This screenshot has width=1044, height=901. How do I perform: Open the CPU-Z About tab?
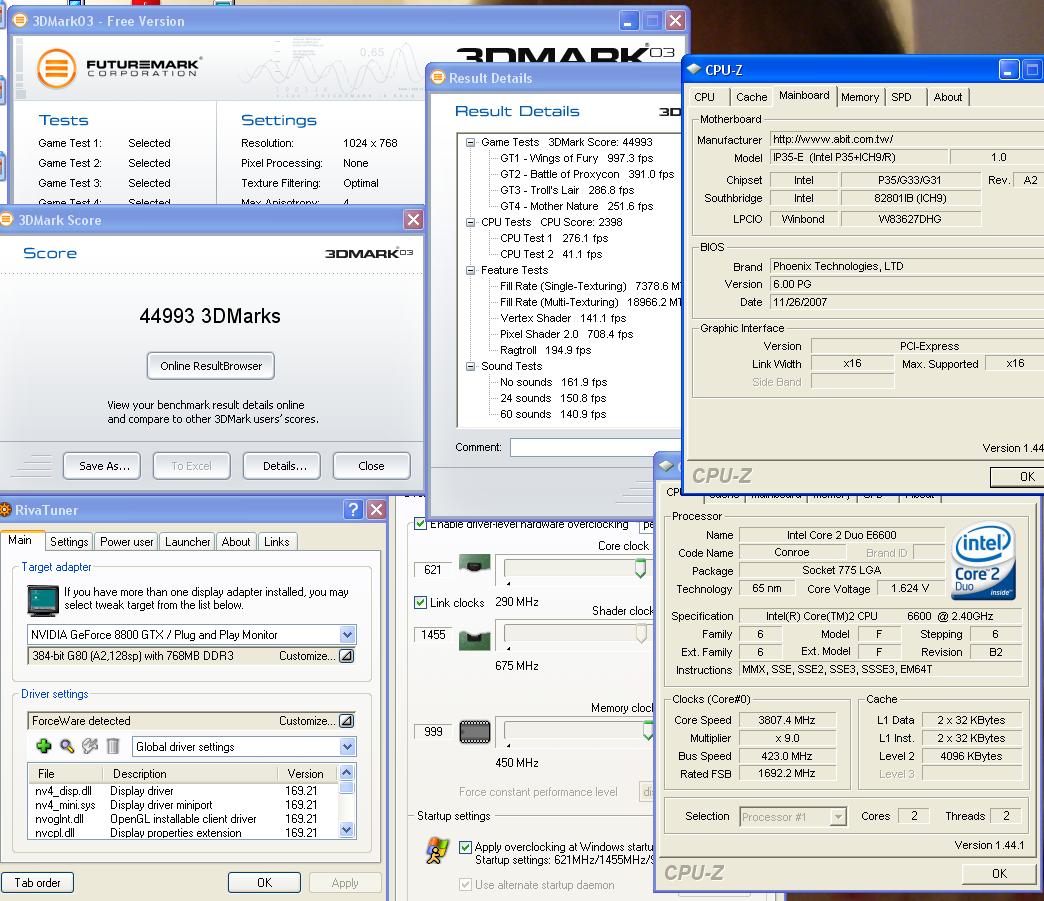pyautogui.click(x=947, y=97)
